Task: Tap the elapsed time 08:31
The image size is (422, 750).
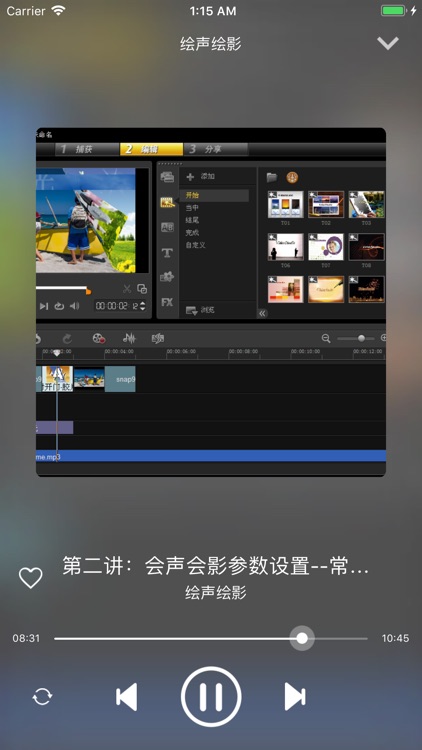Action: pyautogui.click(x=26, y=638)
